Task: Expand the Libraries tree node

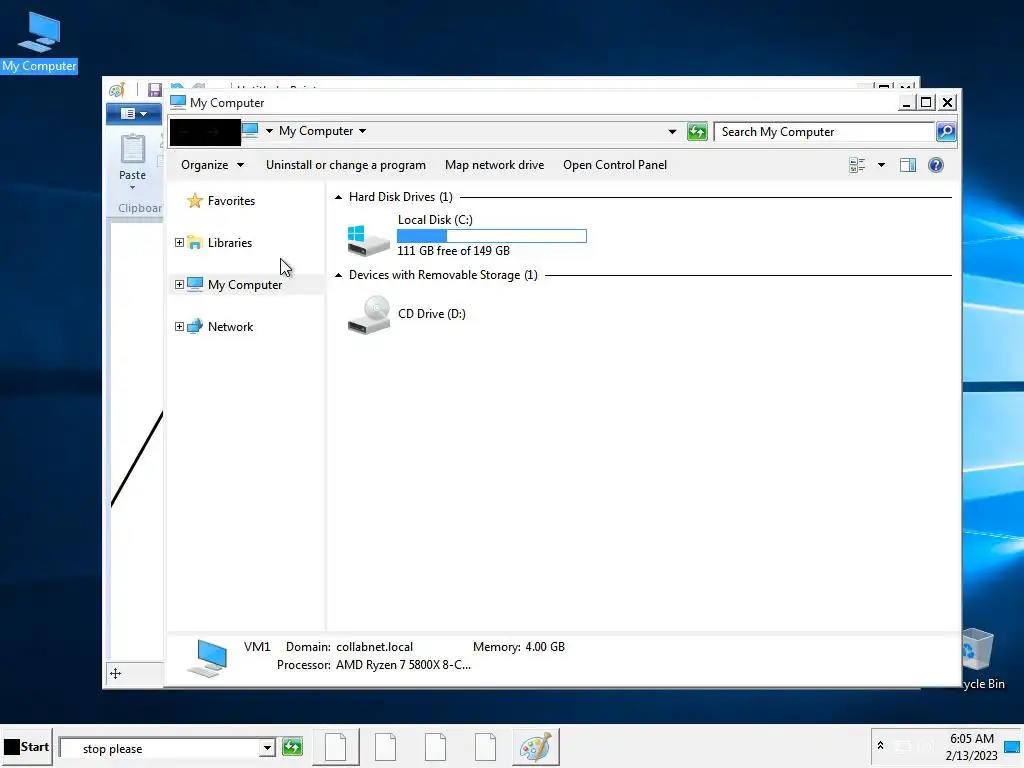Action: pyautogui.click(x=179, y=243)
